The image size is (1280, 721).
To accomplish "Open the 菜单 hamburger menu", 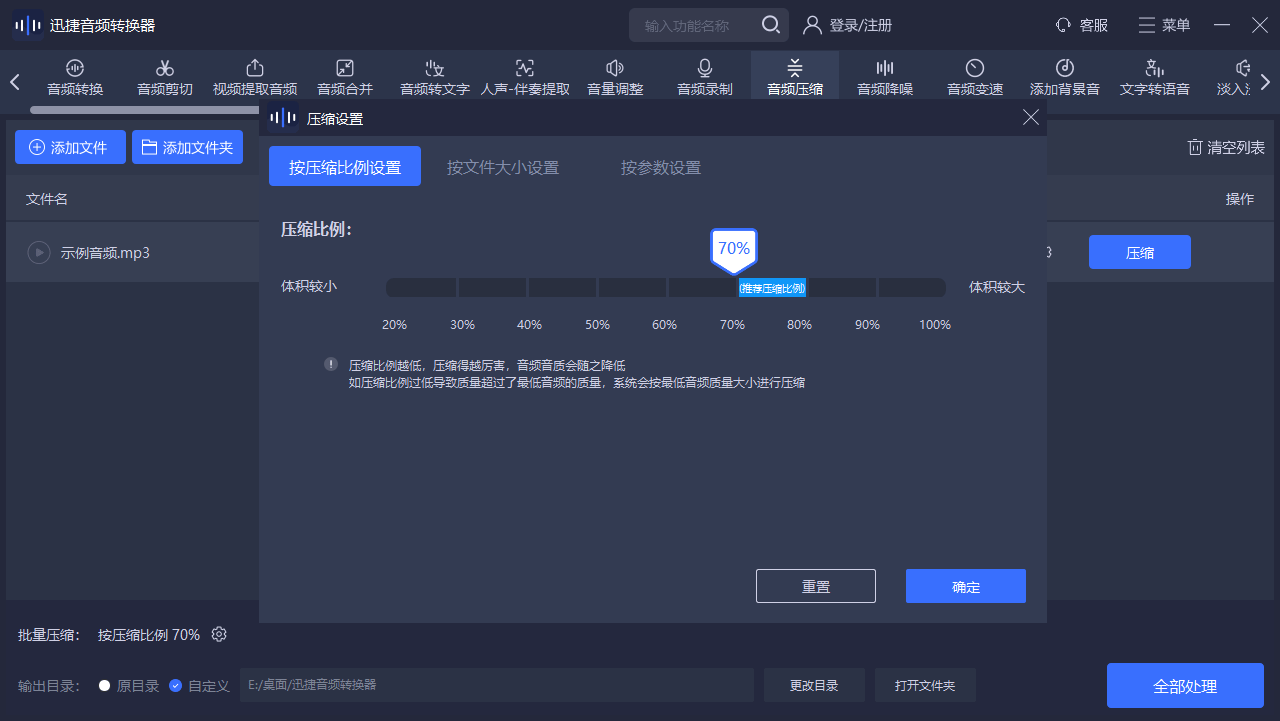I will point(1164,25).
